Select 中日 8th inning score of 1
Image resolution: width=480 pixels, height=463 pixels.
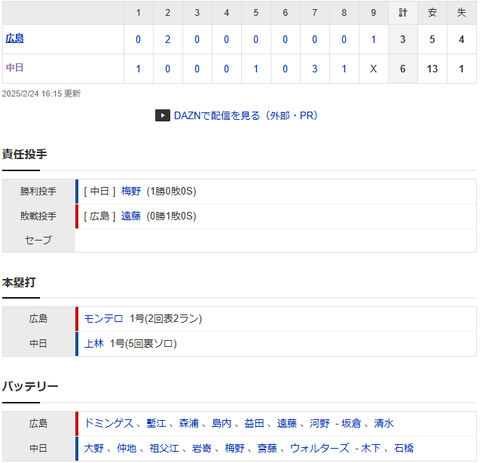click(x=344, y=69)
